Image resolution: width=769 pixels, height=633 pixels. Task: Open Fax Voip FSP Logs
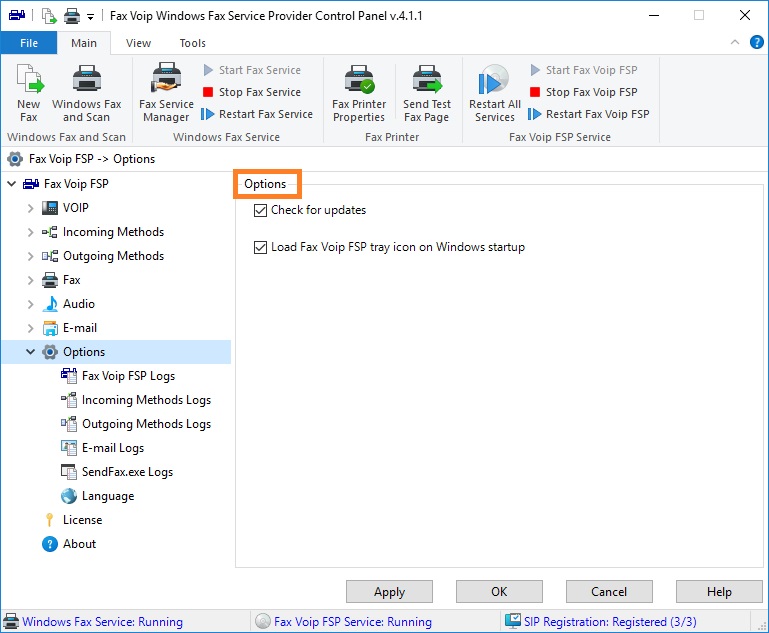tap(128, 376)
